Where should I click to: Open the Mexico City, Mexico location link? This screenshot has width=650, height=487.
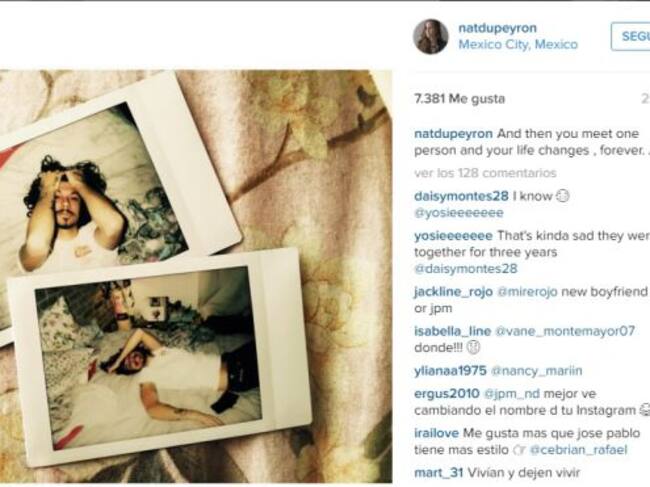(x=518, y=44)
